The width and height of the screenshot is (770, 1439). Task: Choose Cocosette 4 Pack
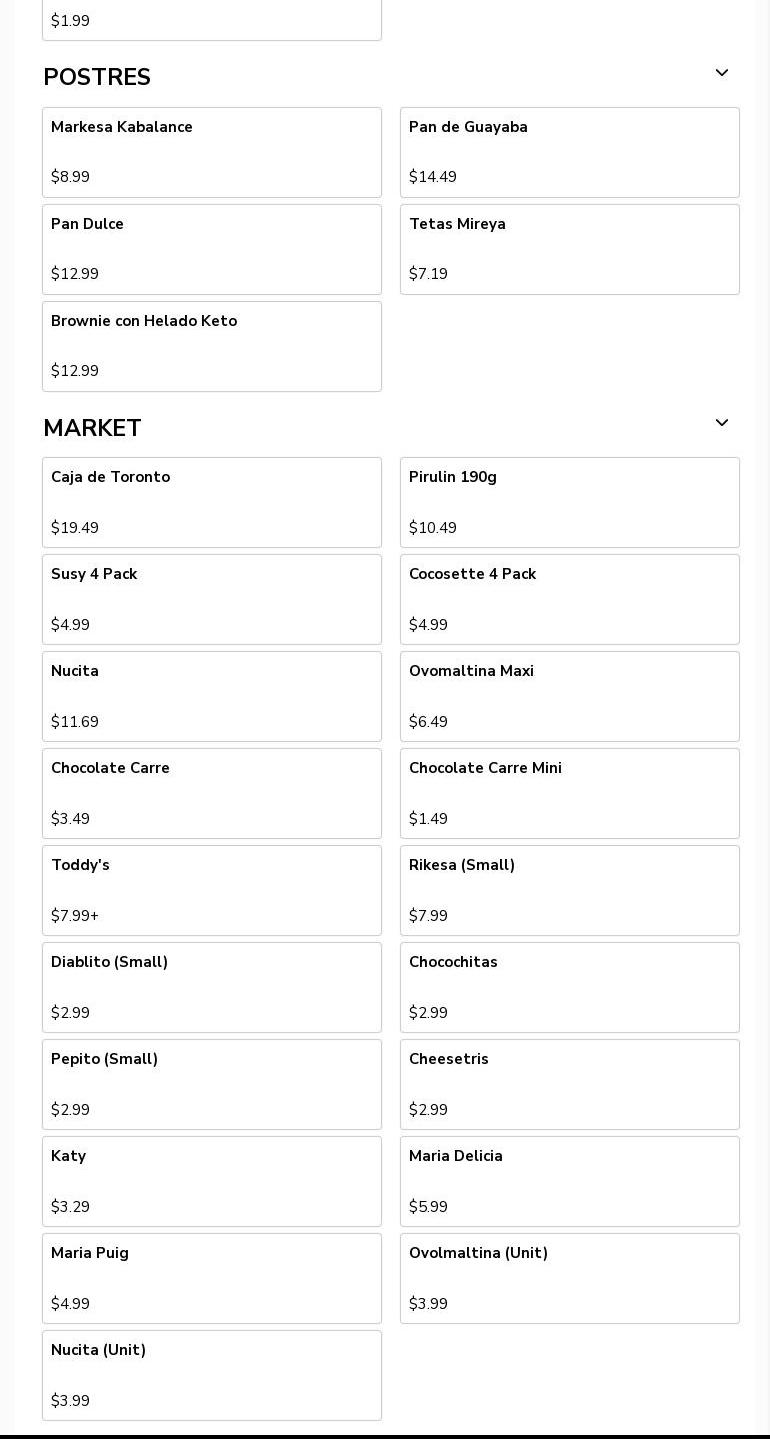(569, 599)
